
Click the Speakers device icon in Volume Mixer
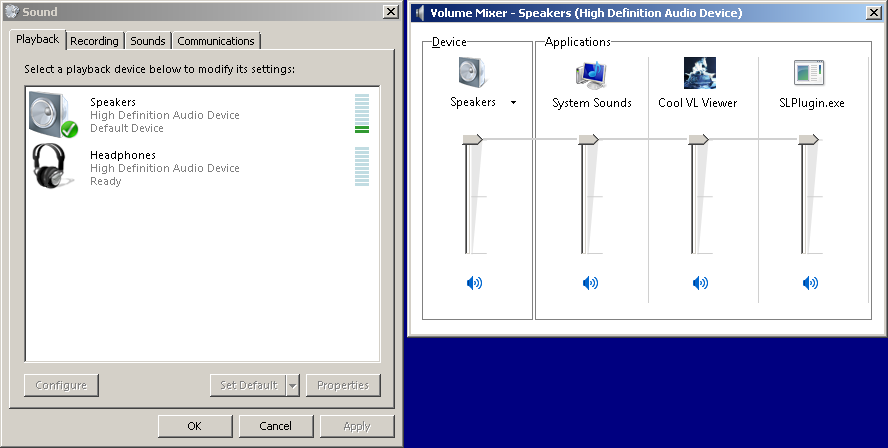[x=472, y=74]
